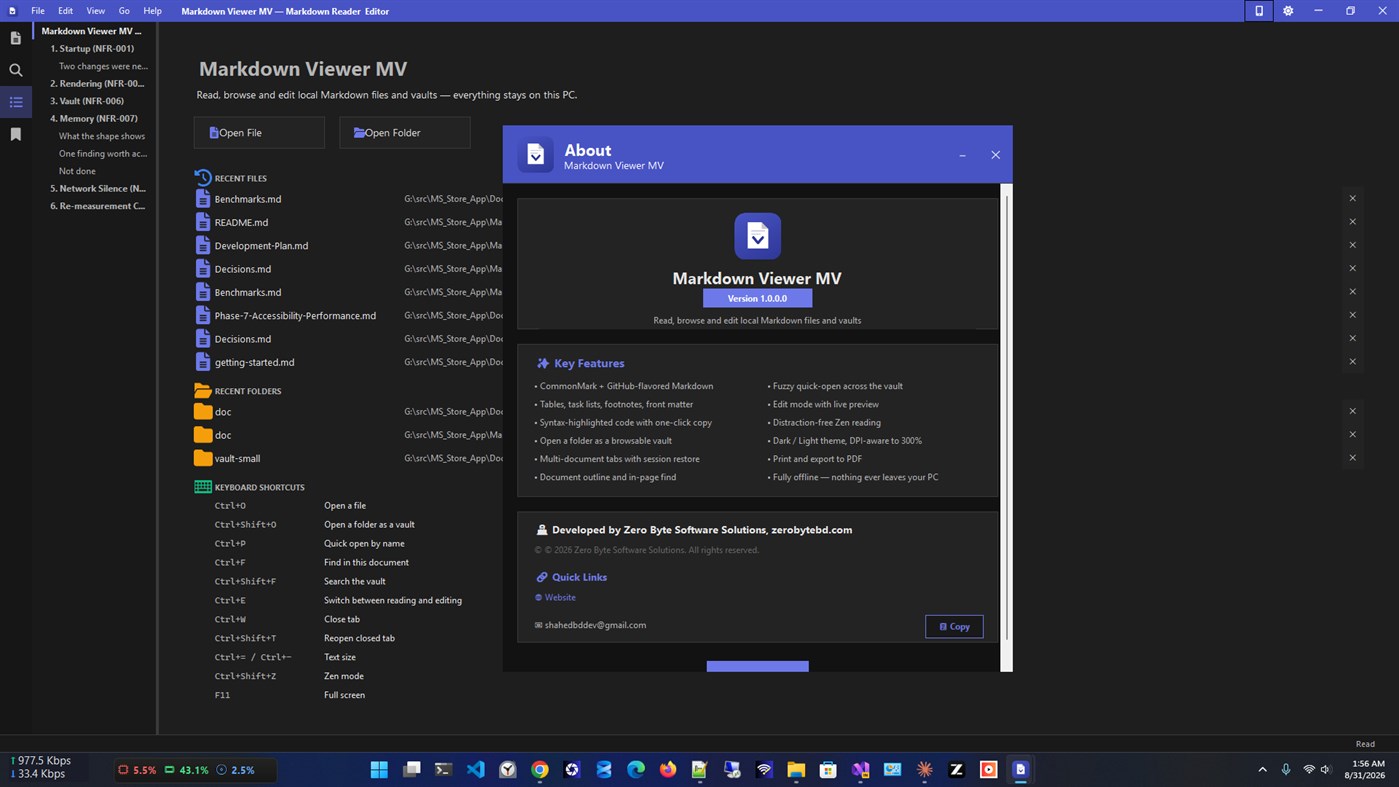The width and height of the screenshot is (1399, 787).
Task: Show hidden system tray icons chevron
Action: (1262, 769)
